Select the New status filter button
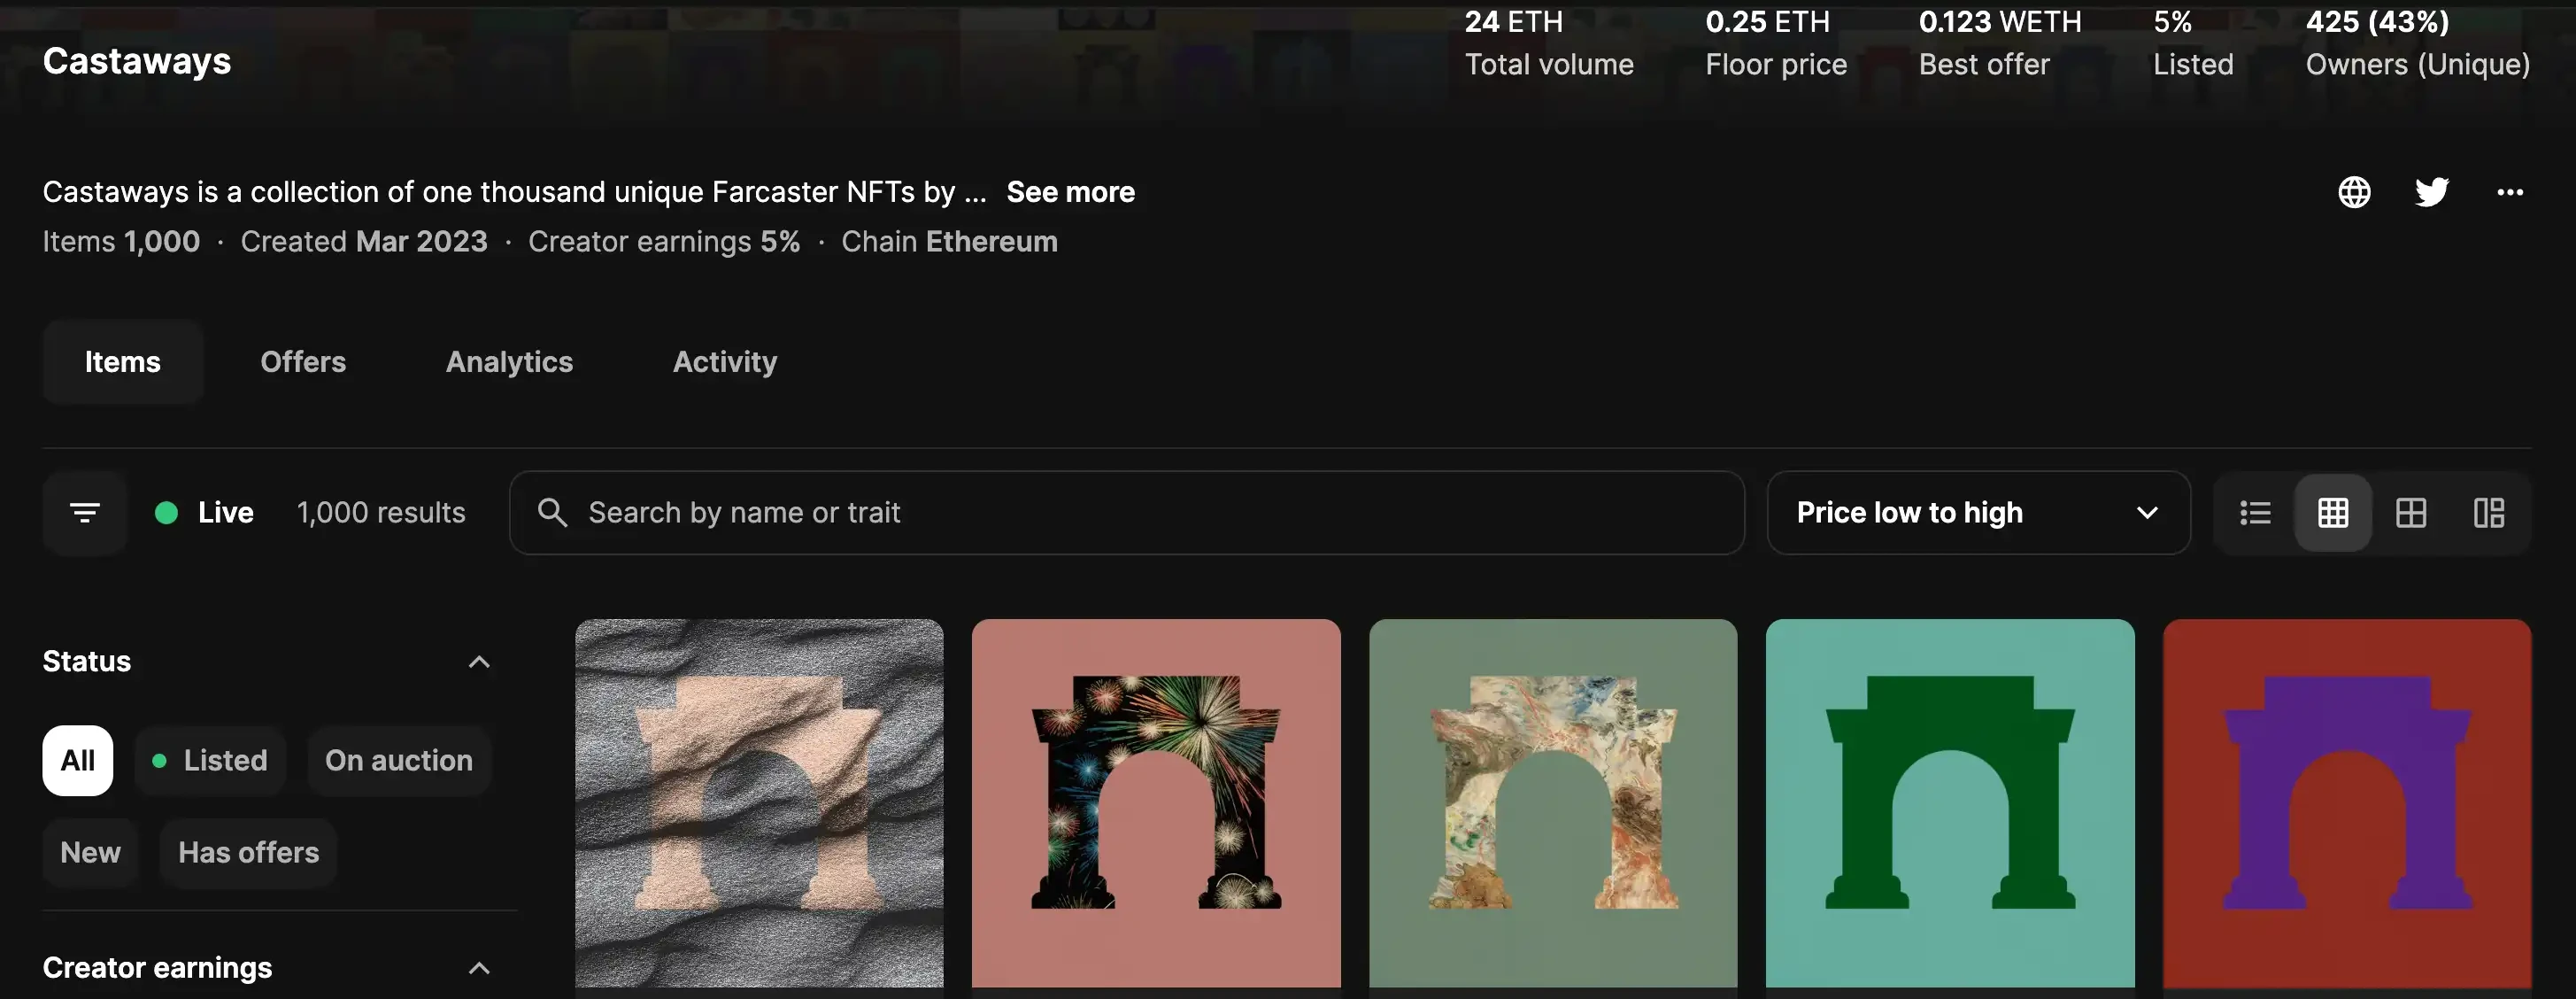This screenshot has height=999, width=2576. 90,852
